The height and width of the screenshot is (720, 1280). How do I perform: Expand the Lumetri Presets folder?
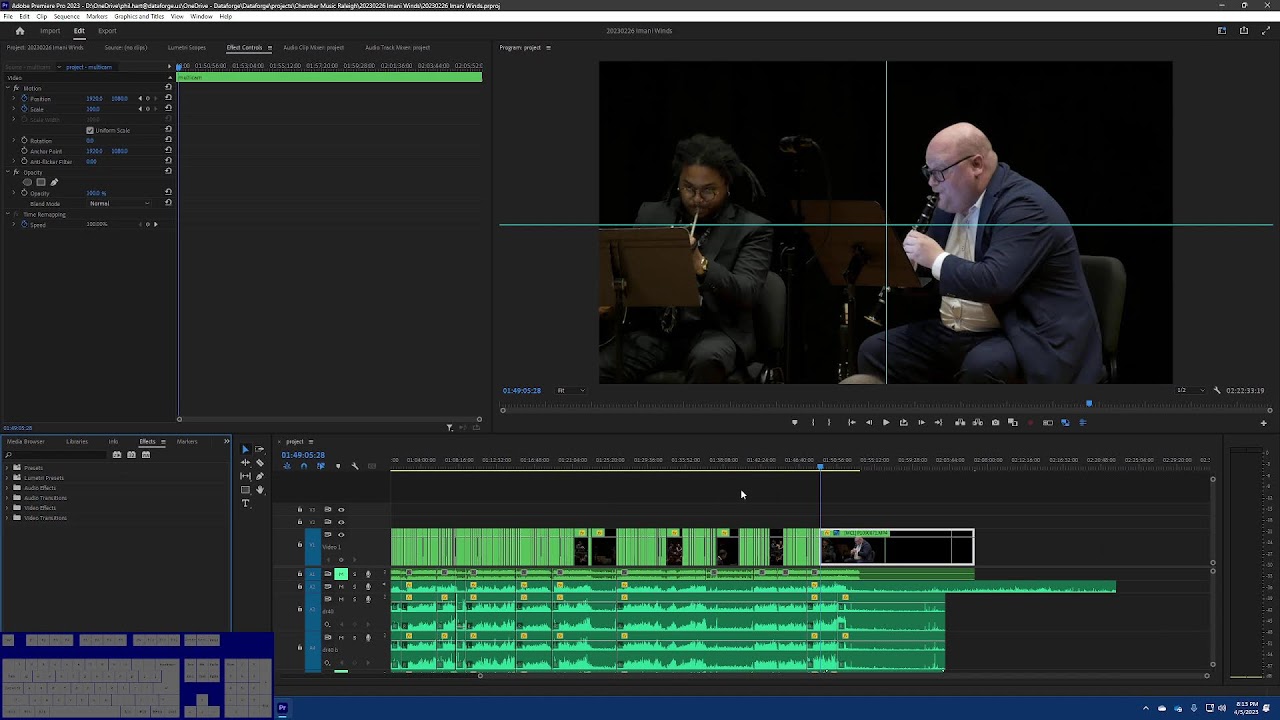click(x=7, y=478)
